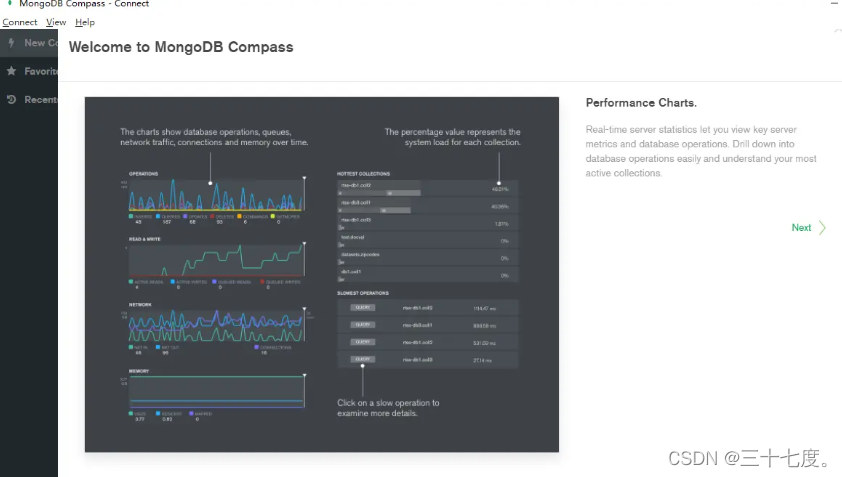Open the Help menu
The image size is (842, 477).
tap(85, 22)
